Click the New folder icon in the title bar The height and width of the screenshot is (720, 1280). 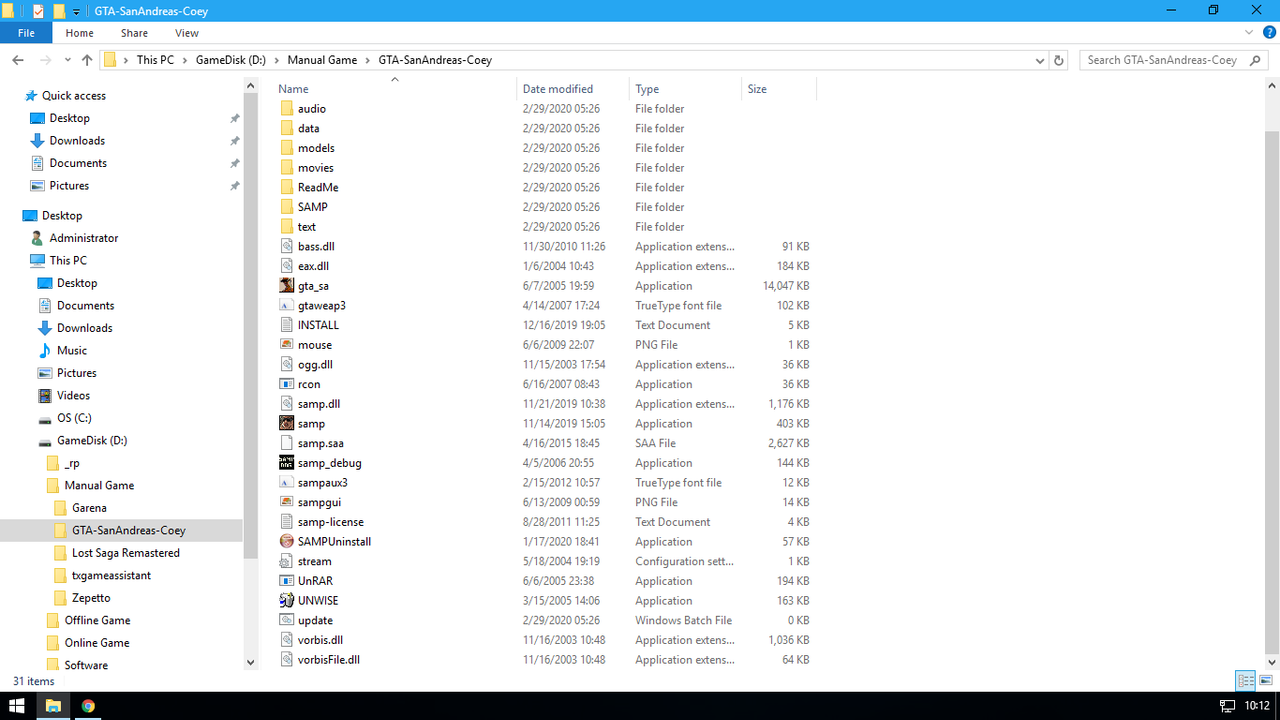pos(59,11)
